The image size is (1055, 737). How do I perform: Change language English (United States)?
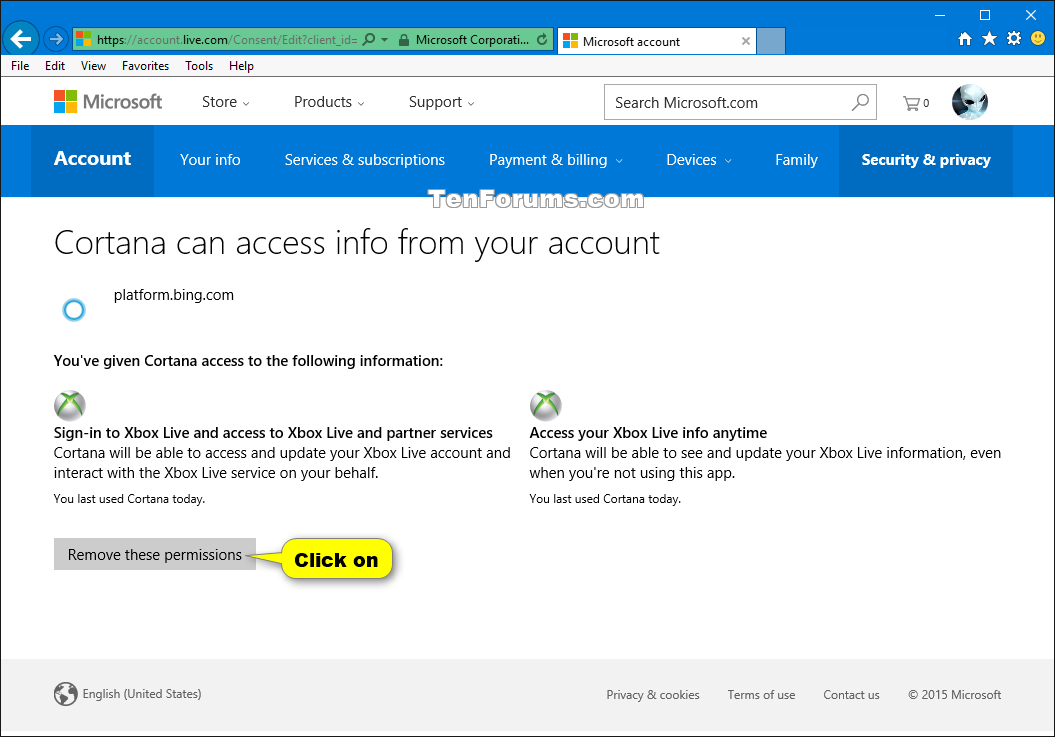pyautogui.click(x=142, y=694)
